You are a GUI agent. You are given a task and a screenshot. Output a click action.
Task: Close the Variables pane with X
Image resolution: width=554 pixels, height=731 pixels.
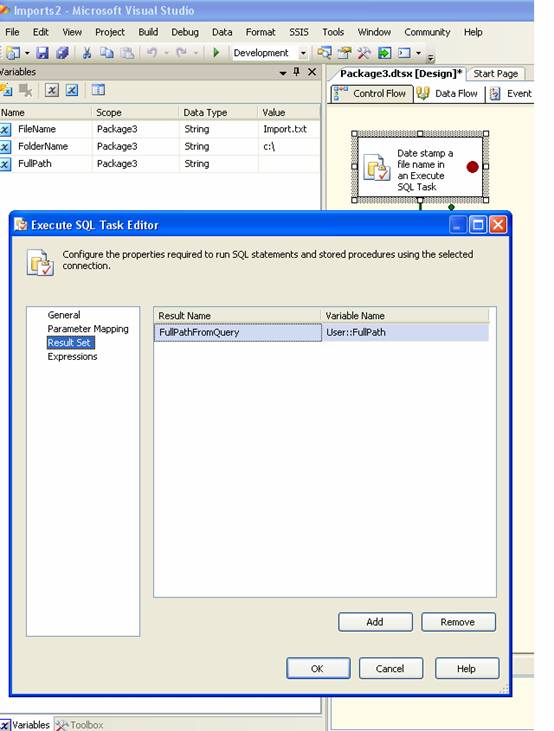pyautogui.click(x=312, y=72)
